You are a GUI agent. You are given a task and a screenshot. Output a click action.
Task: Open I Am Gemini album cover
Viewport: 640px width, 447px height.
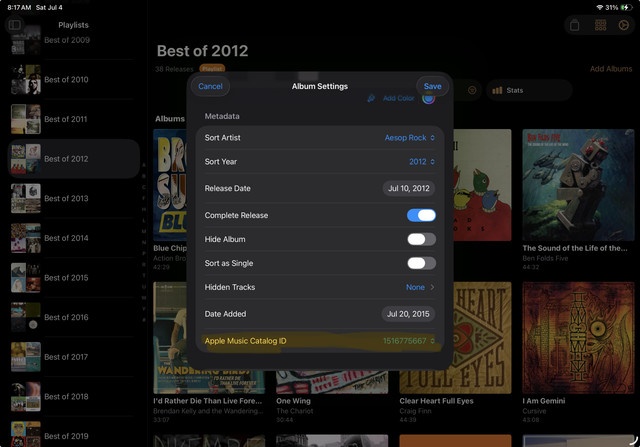(578, 338)
